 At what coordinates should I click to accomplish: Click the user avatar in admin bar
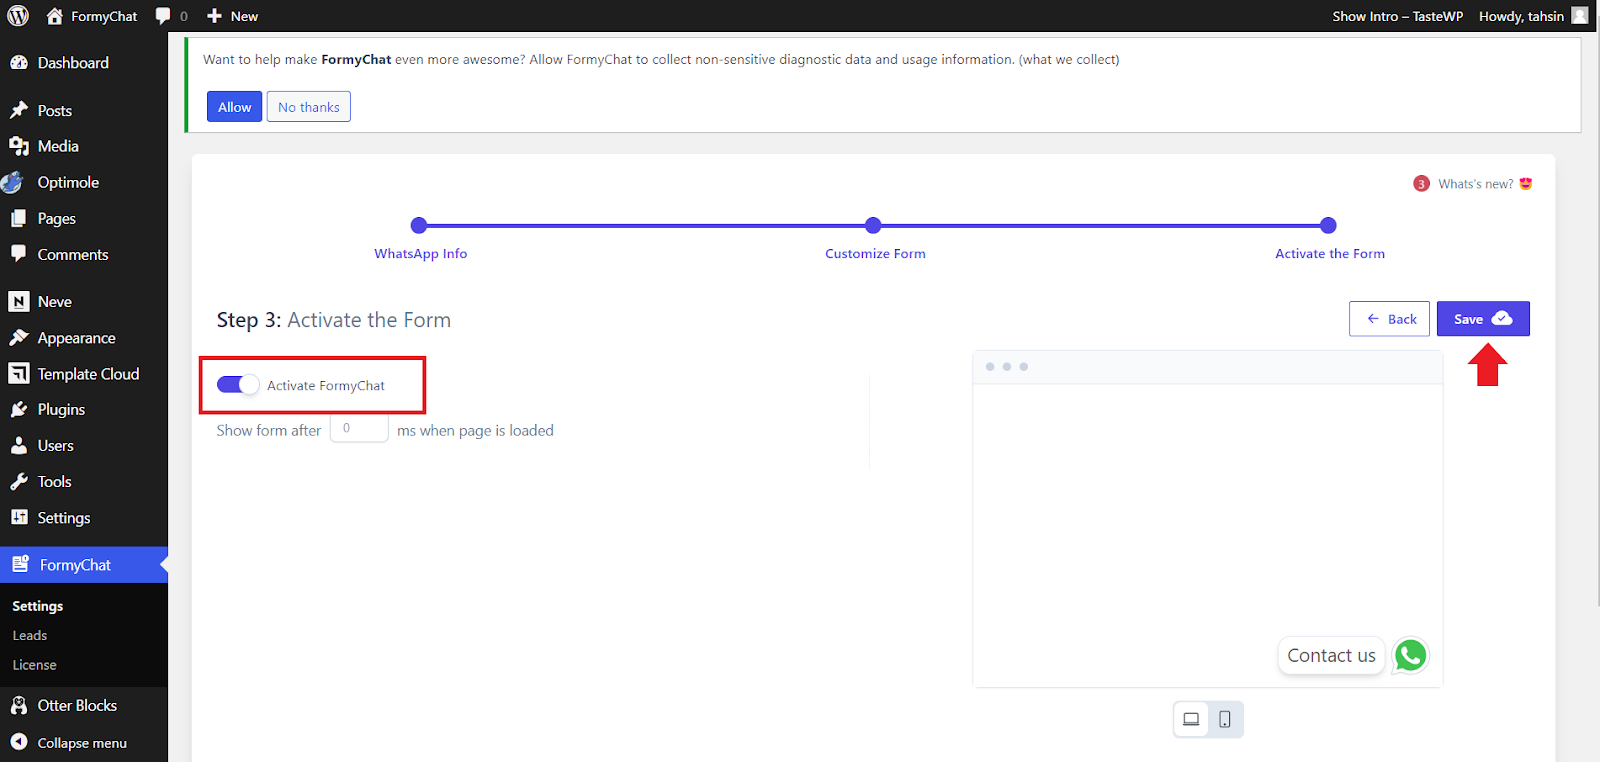coord(1580,16)
